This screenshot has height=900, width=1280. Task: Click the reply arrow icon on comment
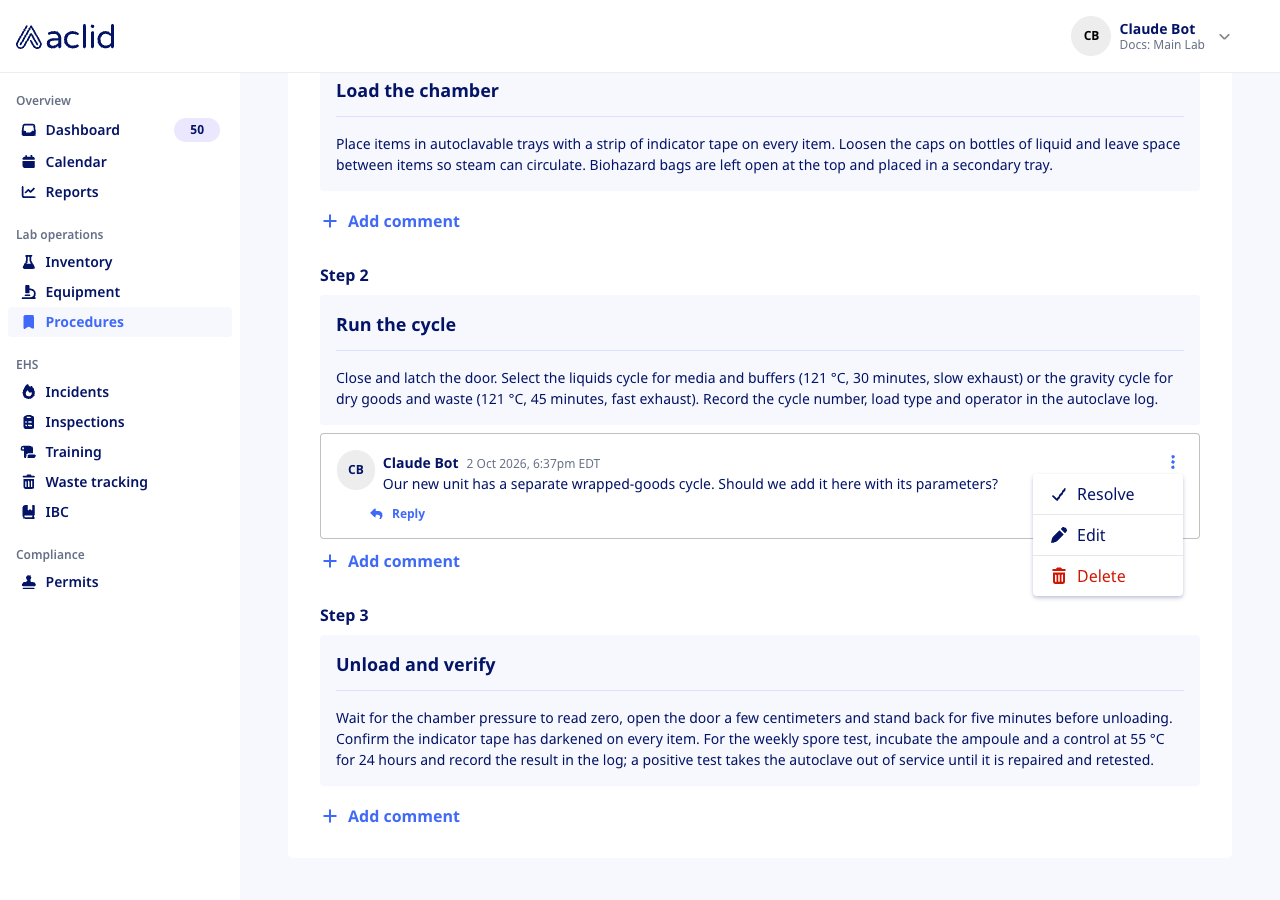pyautogui.click(x=376, y=514)
